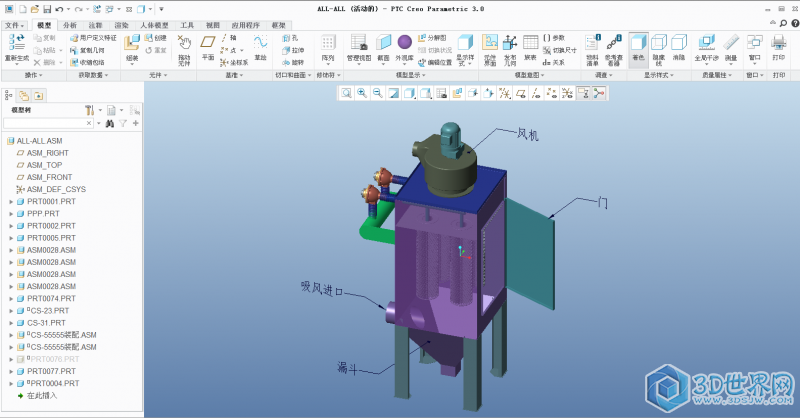This screenshot has width=800, height=418.
Task: Click Shrinkwrap (收缩包络) button
Action: [87, 62]
